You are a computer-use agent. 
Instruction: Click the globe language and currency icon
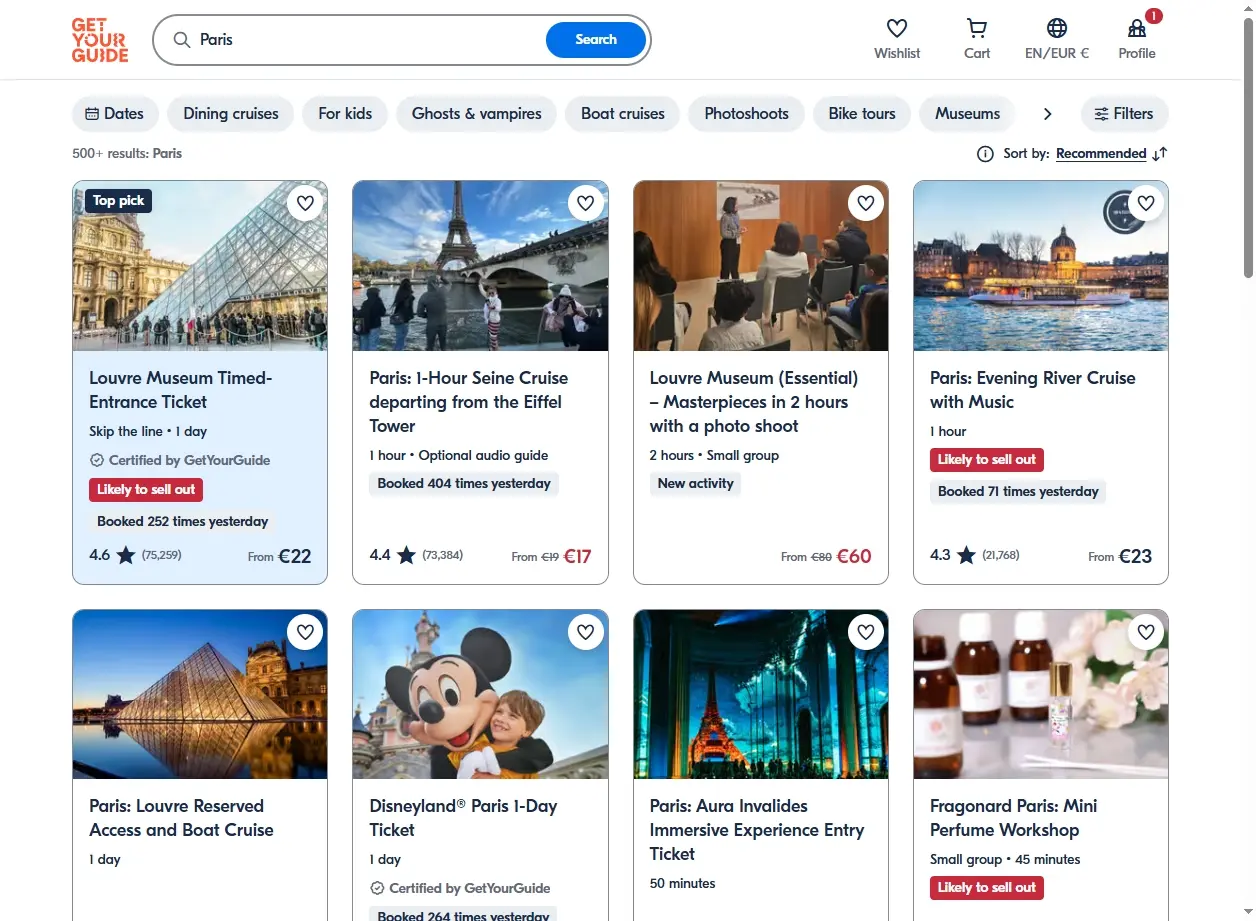pyautogui.click(x=1057, y=28)
